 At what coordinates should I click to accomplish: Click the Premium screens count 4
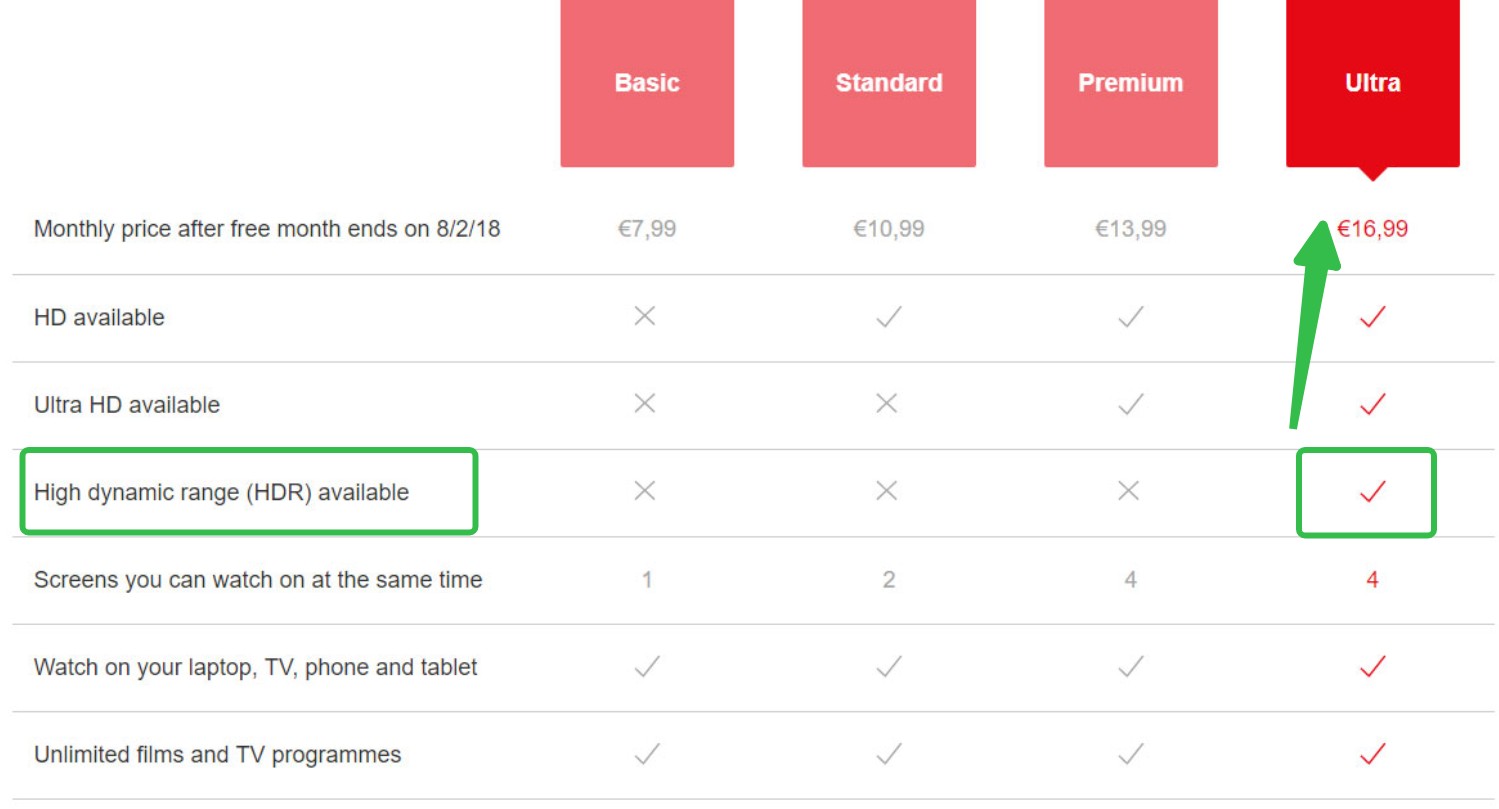coord(1130,580)
